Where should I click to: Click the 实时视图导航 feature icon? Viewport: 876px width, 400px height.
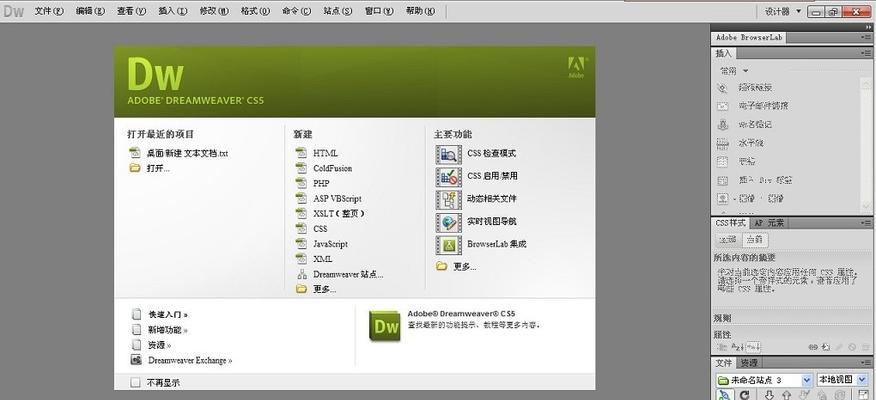pyautogui.click(x=449, y=222)
